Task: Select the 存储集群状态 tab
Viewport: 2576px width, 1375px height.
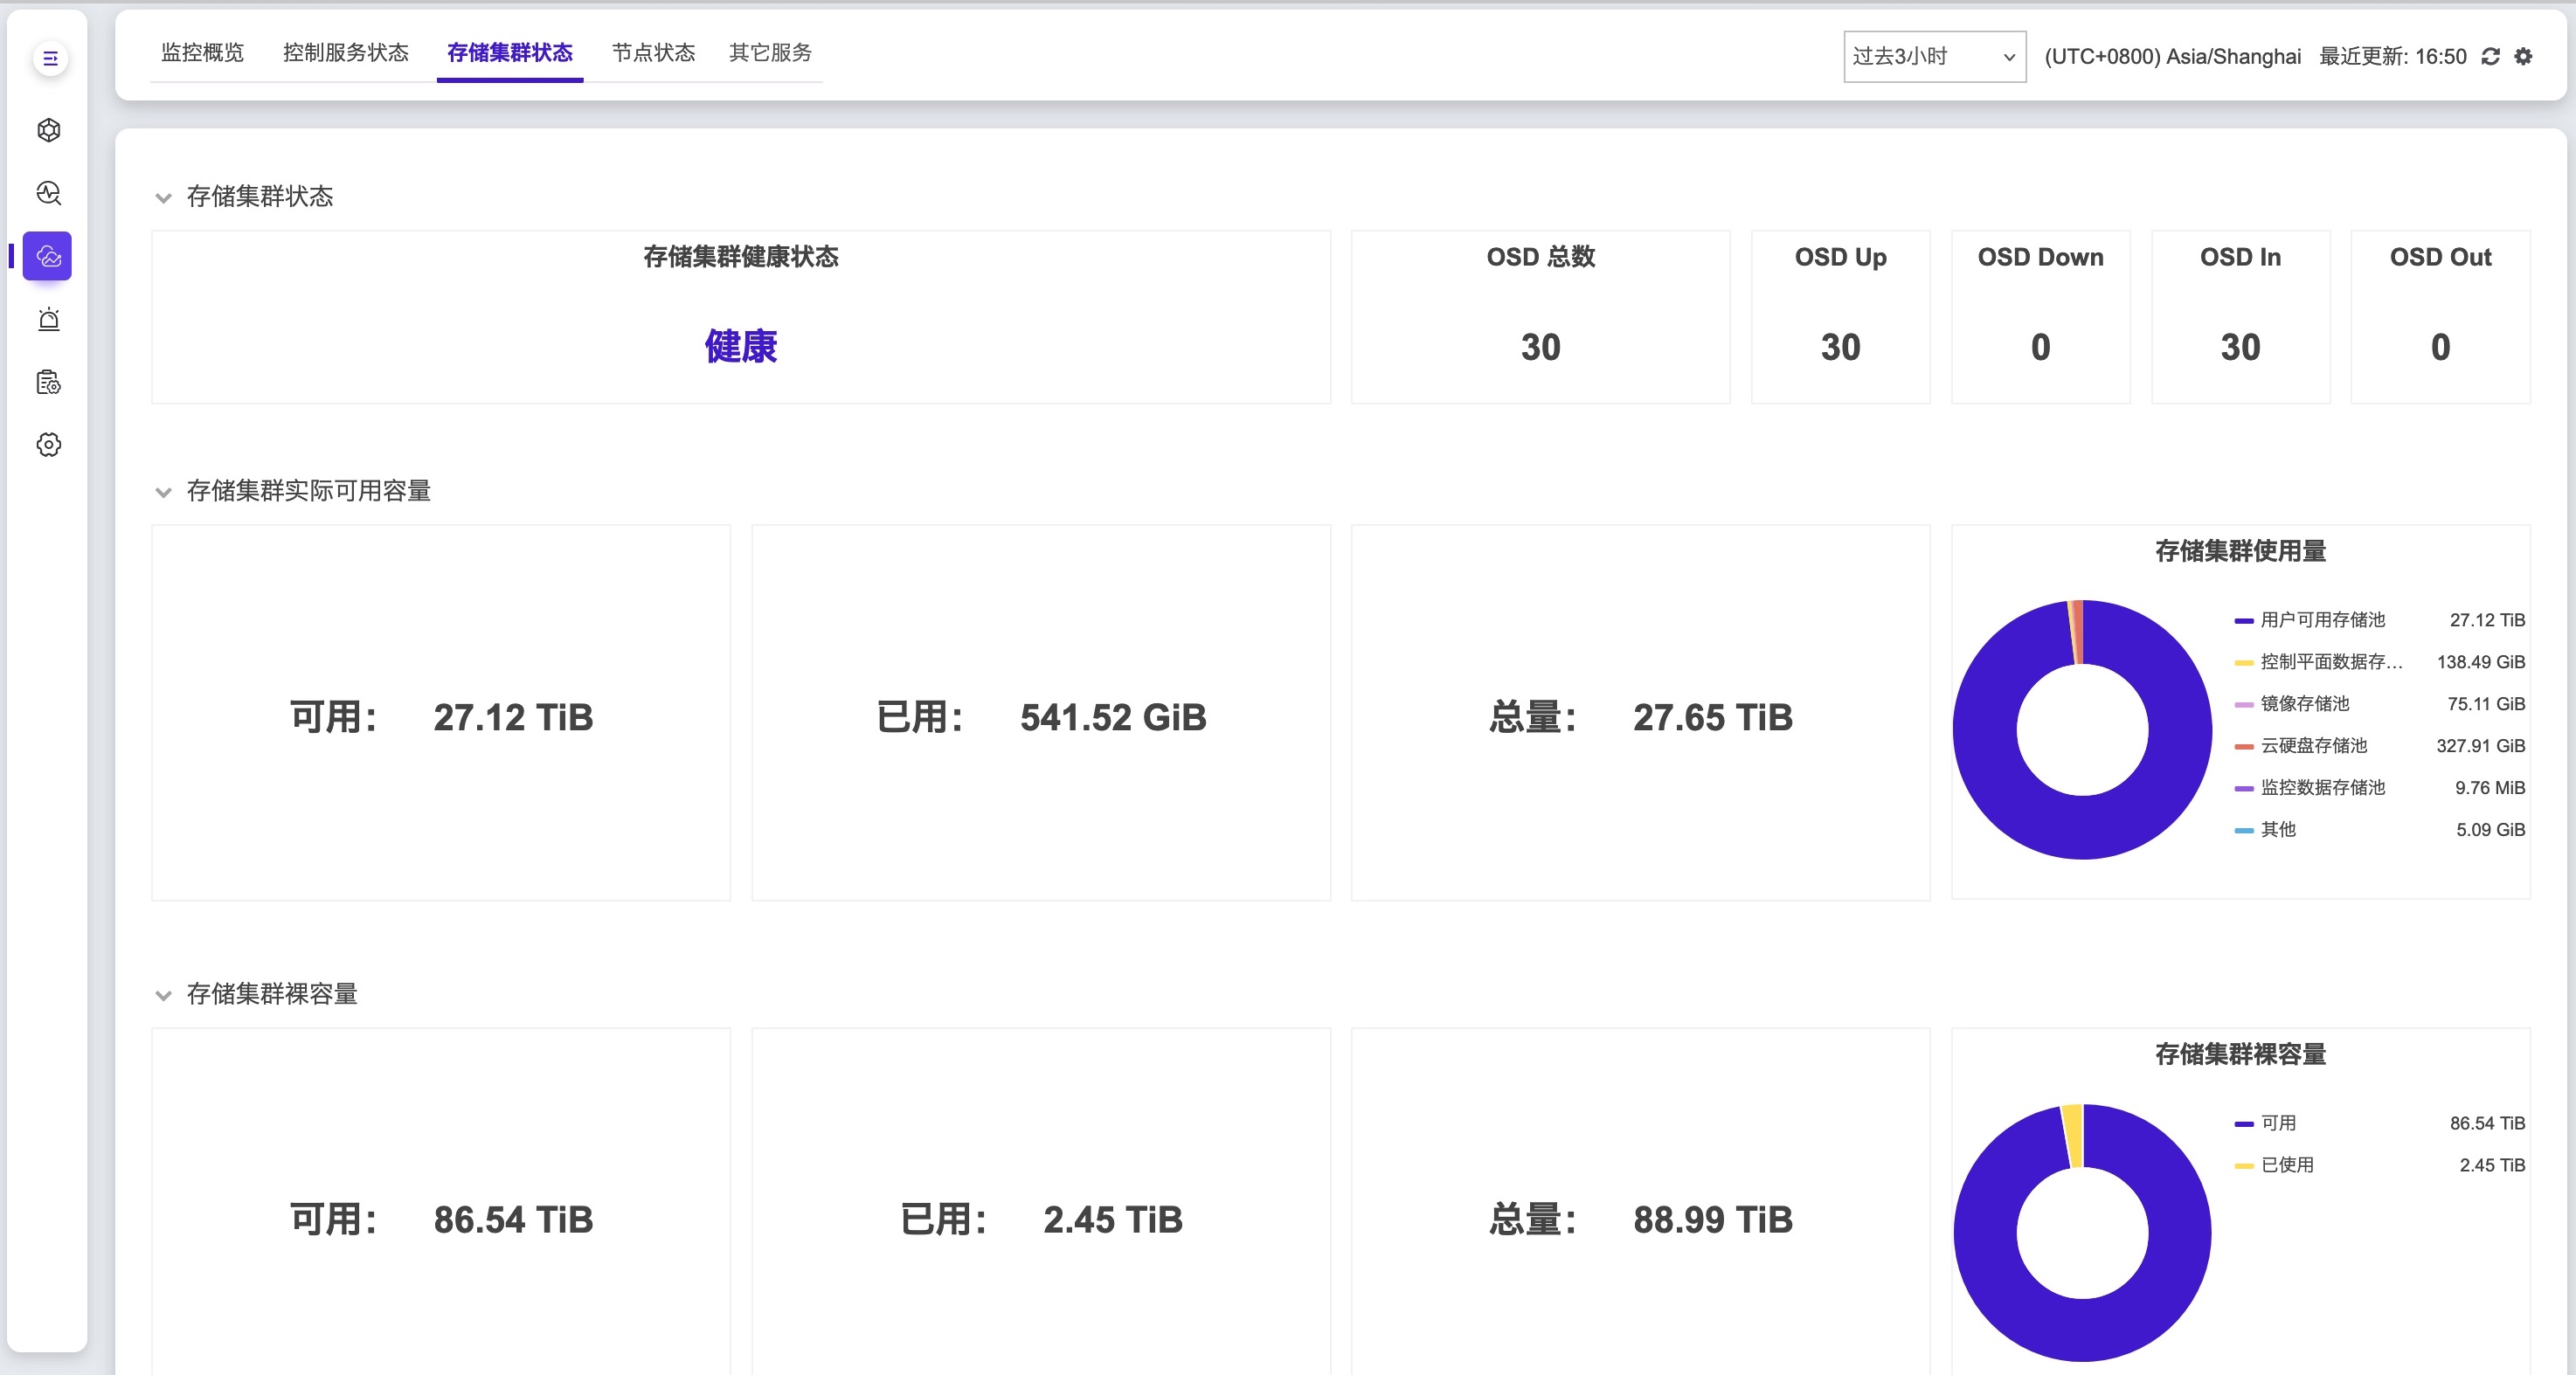Action: (x=510, y=53)
